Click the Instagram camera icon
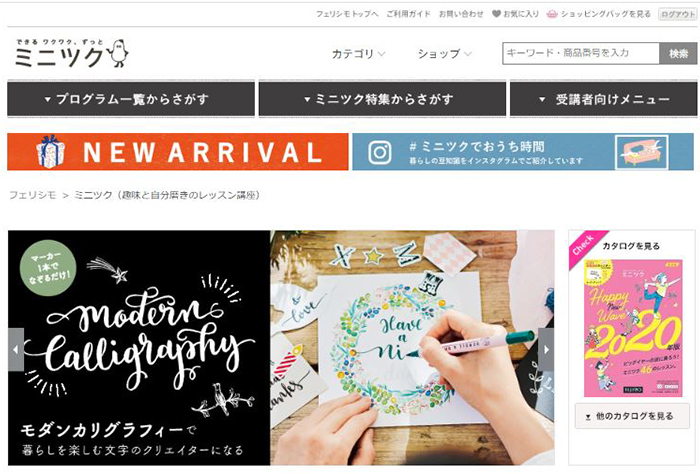Viewport: 700px width, 474px height. click(380, 152)
